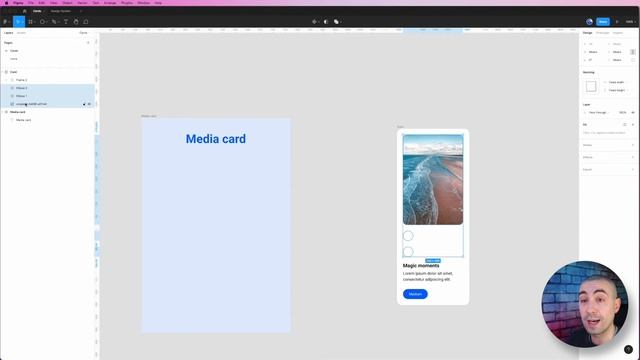Image resolution: width=640 pixels, height=360 pixels.
Task: Switch to the Inspect tab
Action: (x=618, y=33)
